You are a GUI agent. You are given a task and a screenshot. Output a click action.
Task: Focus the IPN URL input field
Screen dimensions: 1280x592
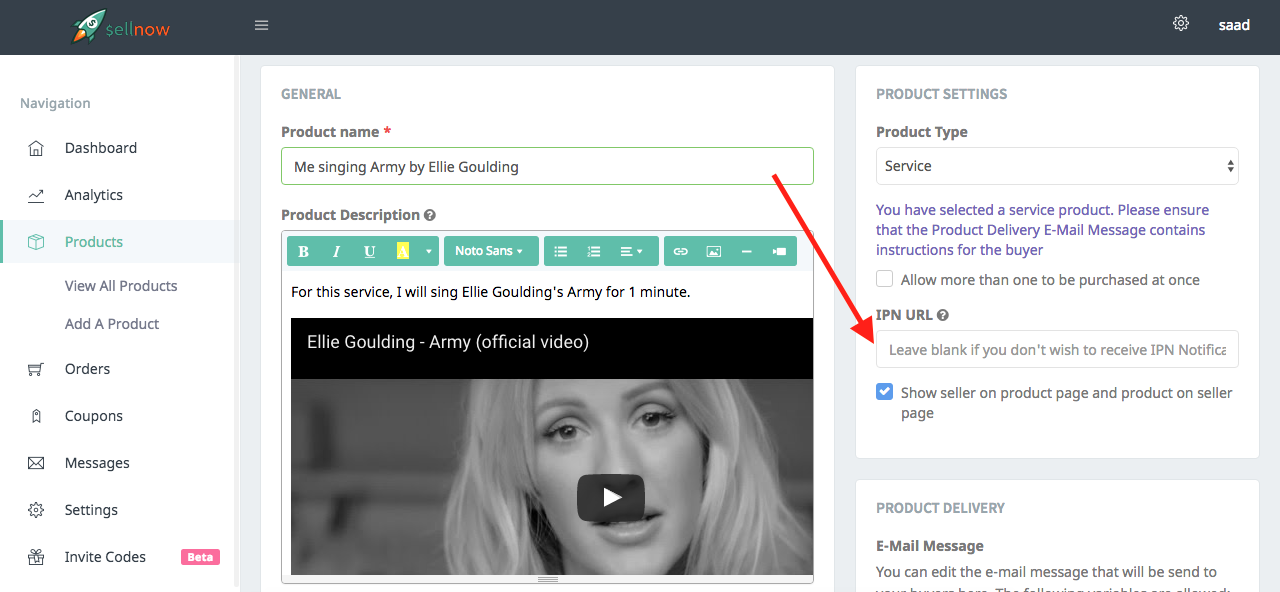point(1057,349)
